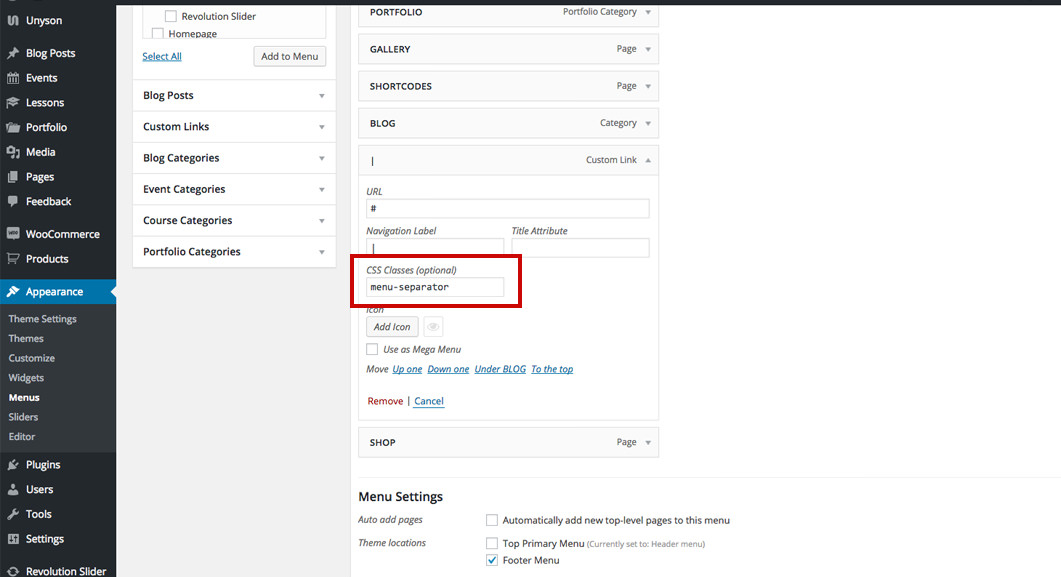The width and height of the screenshot is (1061, 577).
Task: Open the Widgets submenu item
Action: [26, 377]
